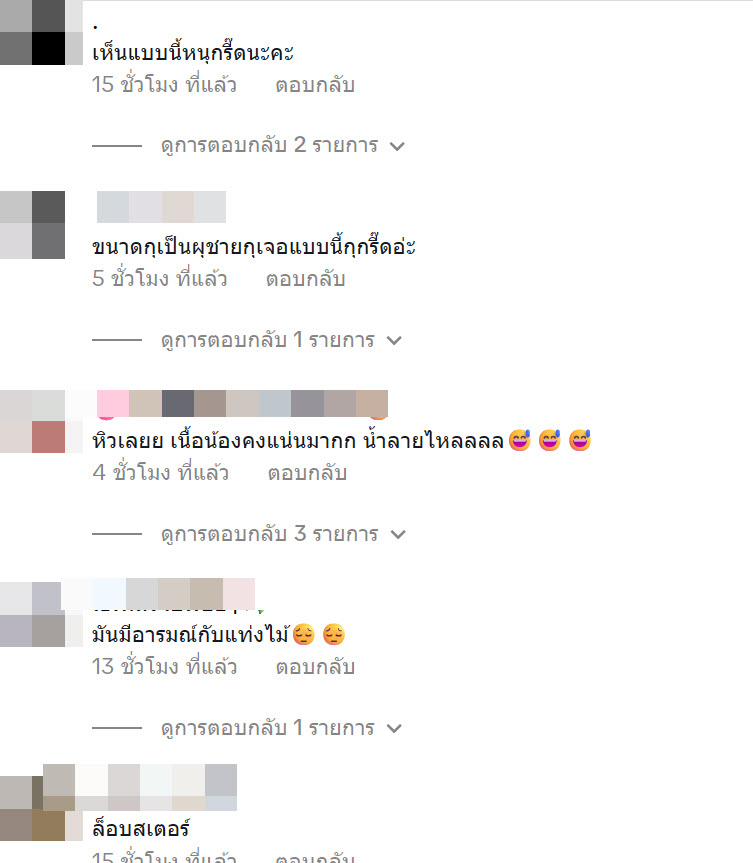Expand the single reply under 5-hour comment
The width and height of the screenshot is (753, 863).
coord(281,340)
